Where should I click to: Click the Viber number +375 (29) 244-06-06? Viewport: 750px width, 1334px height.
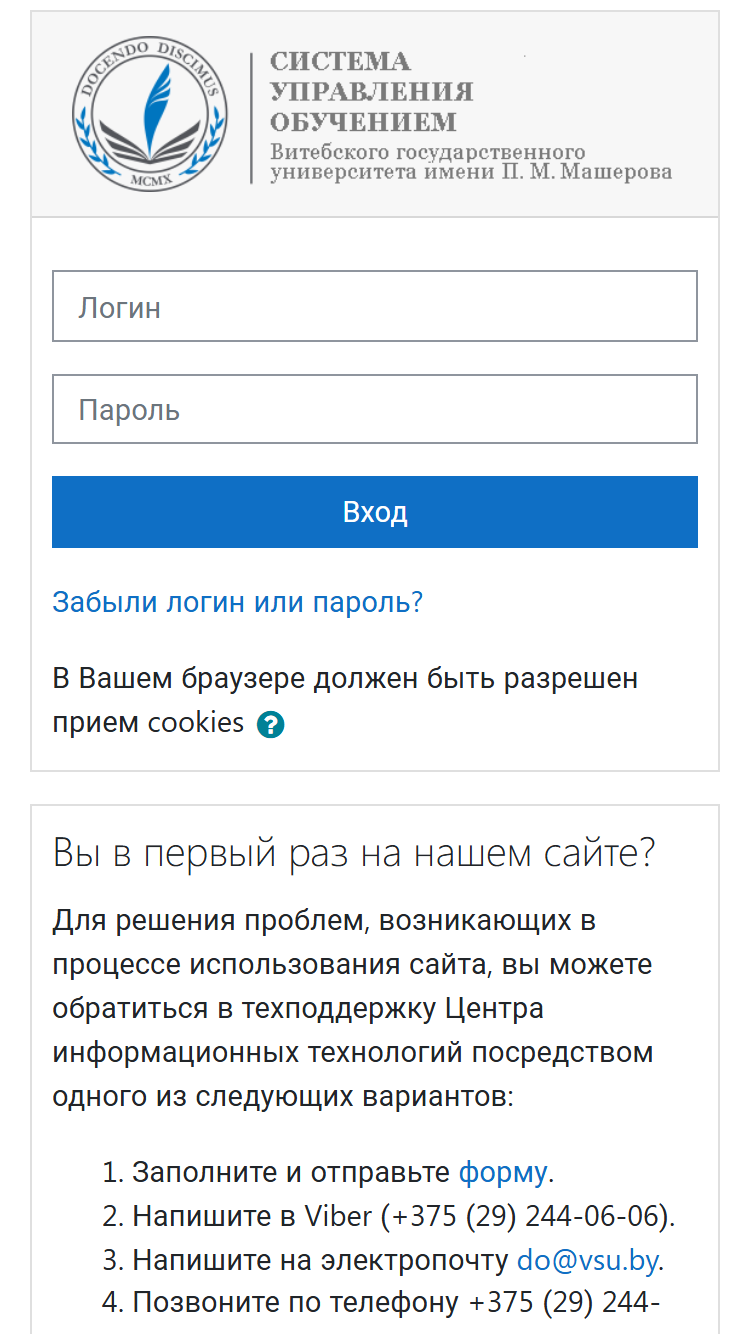(x=527, y=1216)
